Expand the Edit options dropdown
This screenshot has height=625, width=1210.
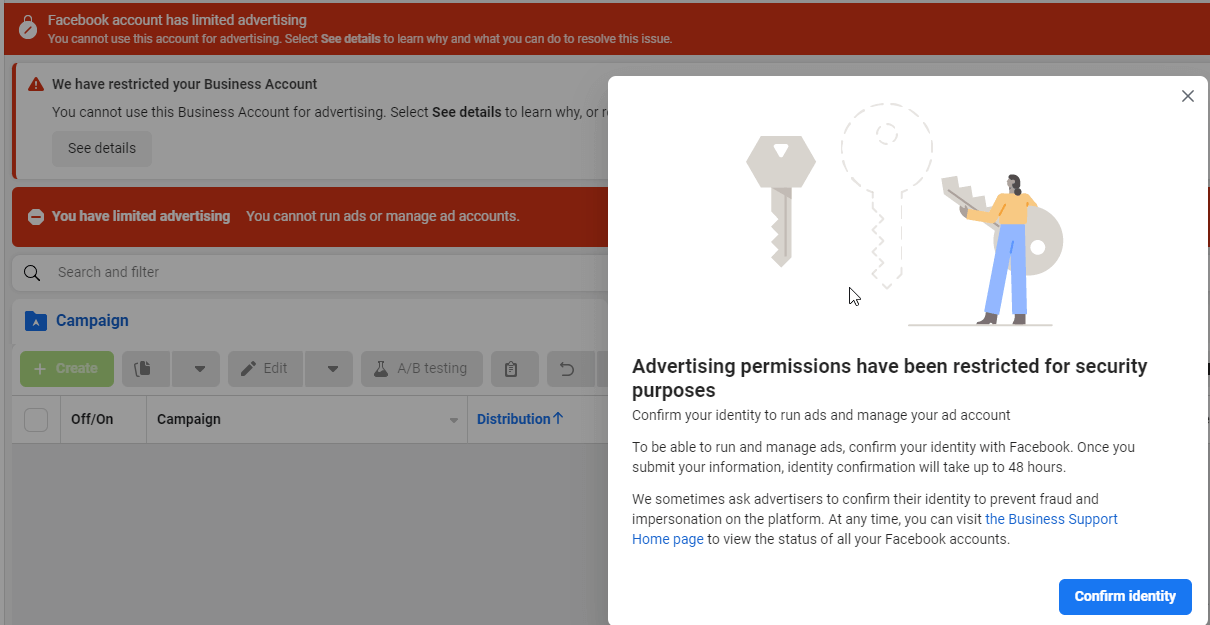(x=329, y=368)
